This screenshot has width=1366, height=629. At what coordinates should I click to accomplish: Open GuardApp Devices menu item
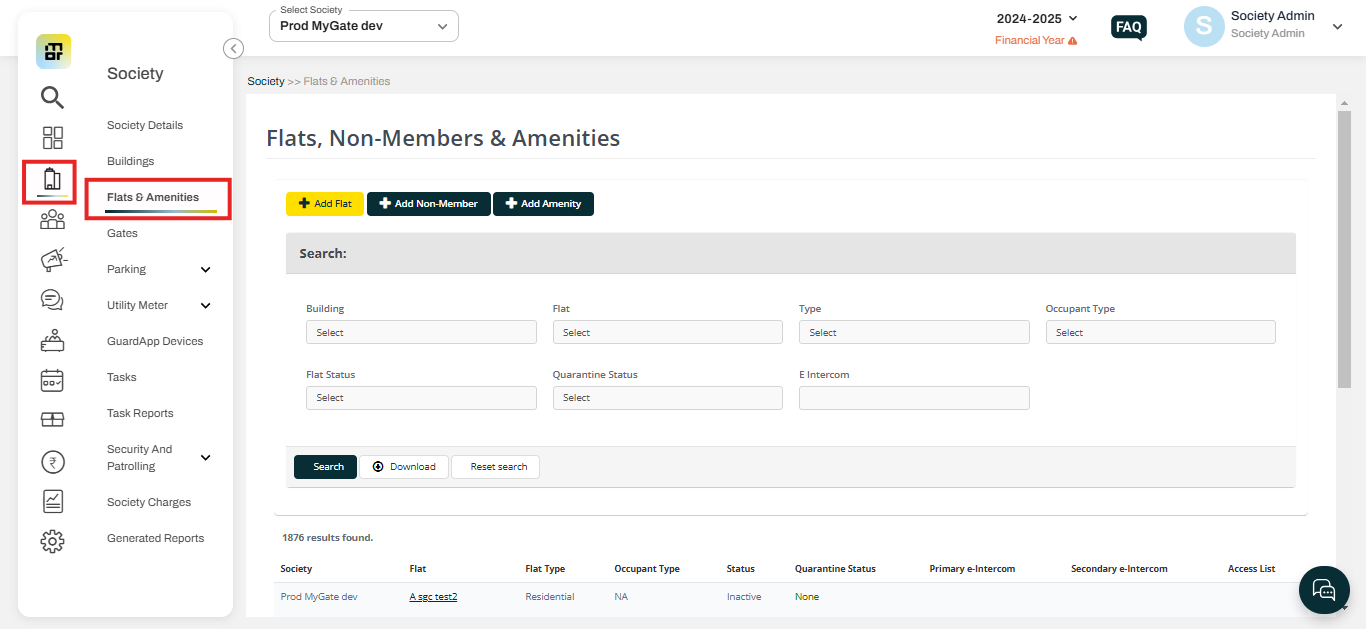tap(155, 341)
